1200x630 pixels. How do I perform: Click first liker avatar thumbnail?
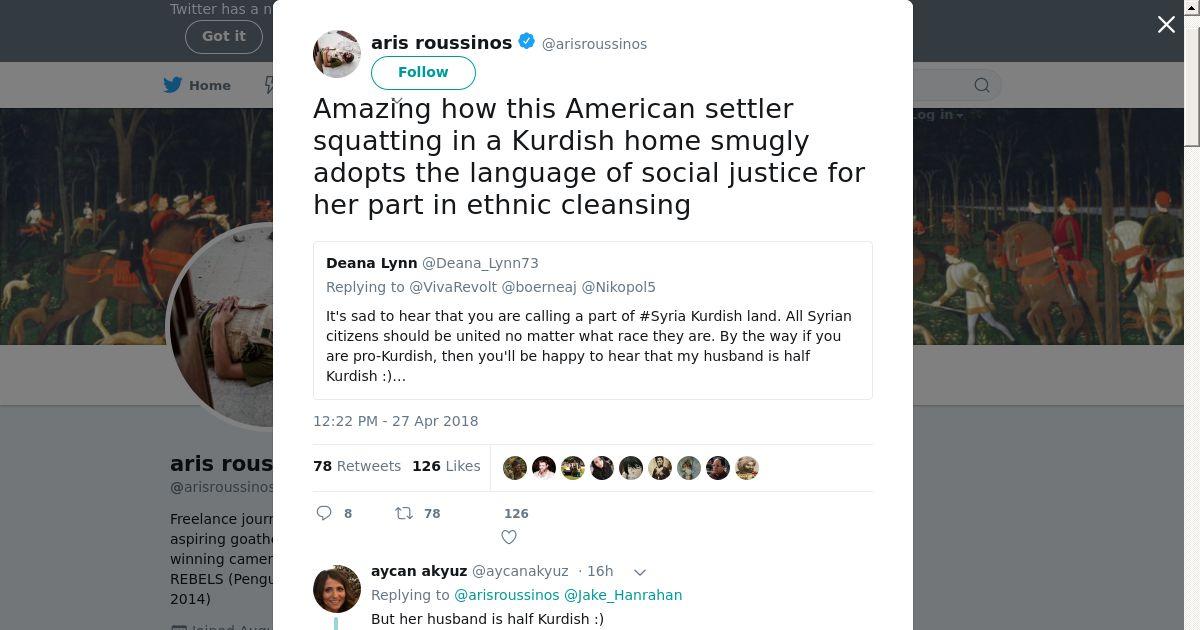(515, 468)
